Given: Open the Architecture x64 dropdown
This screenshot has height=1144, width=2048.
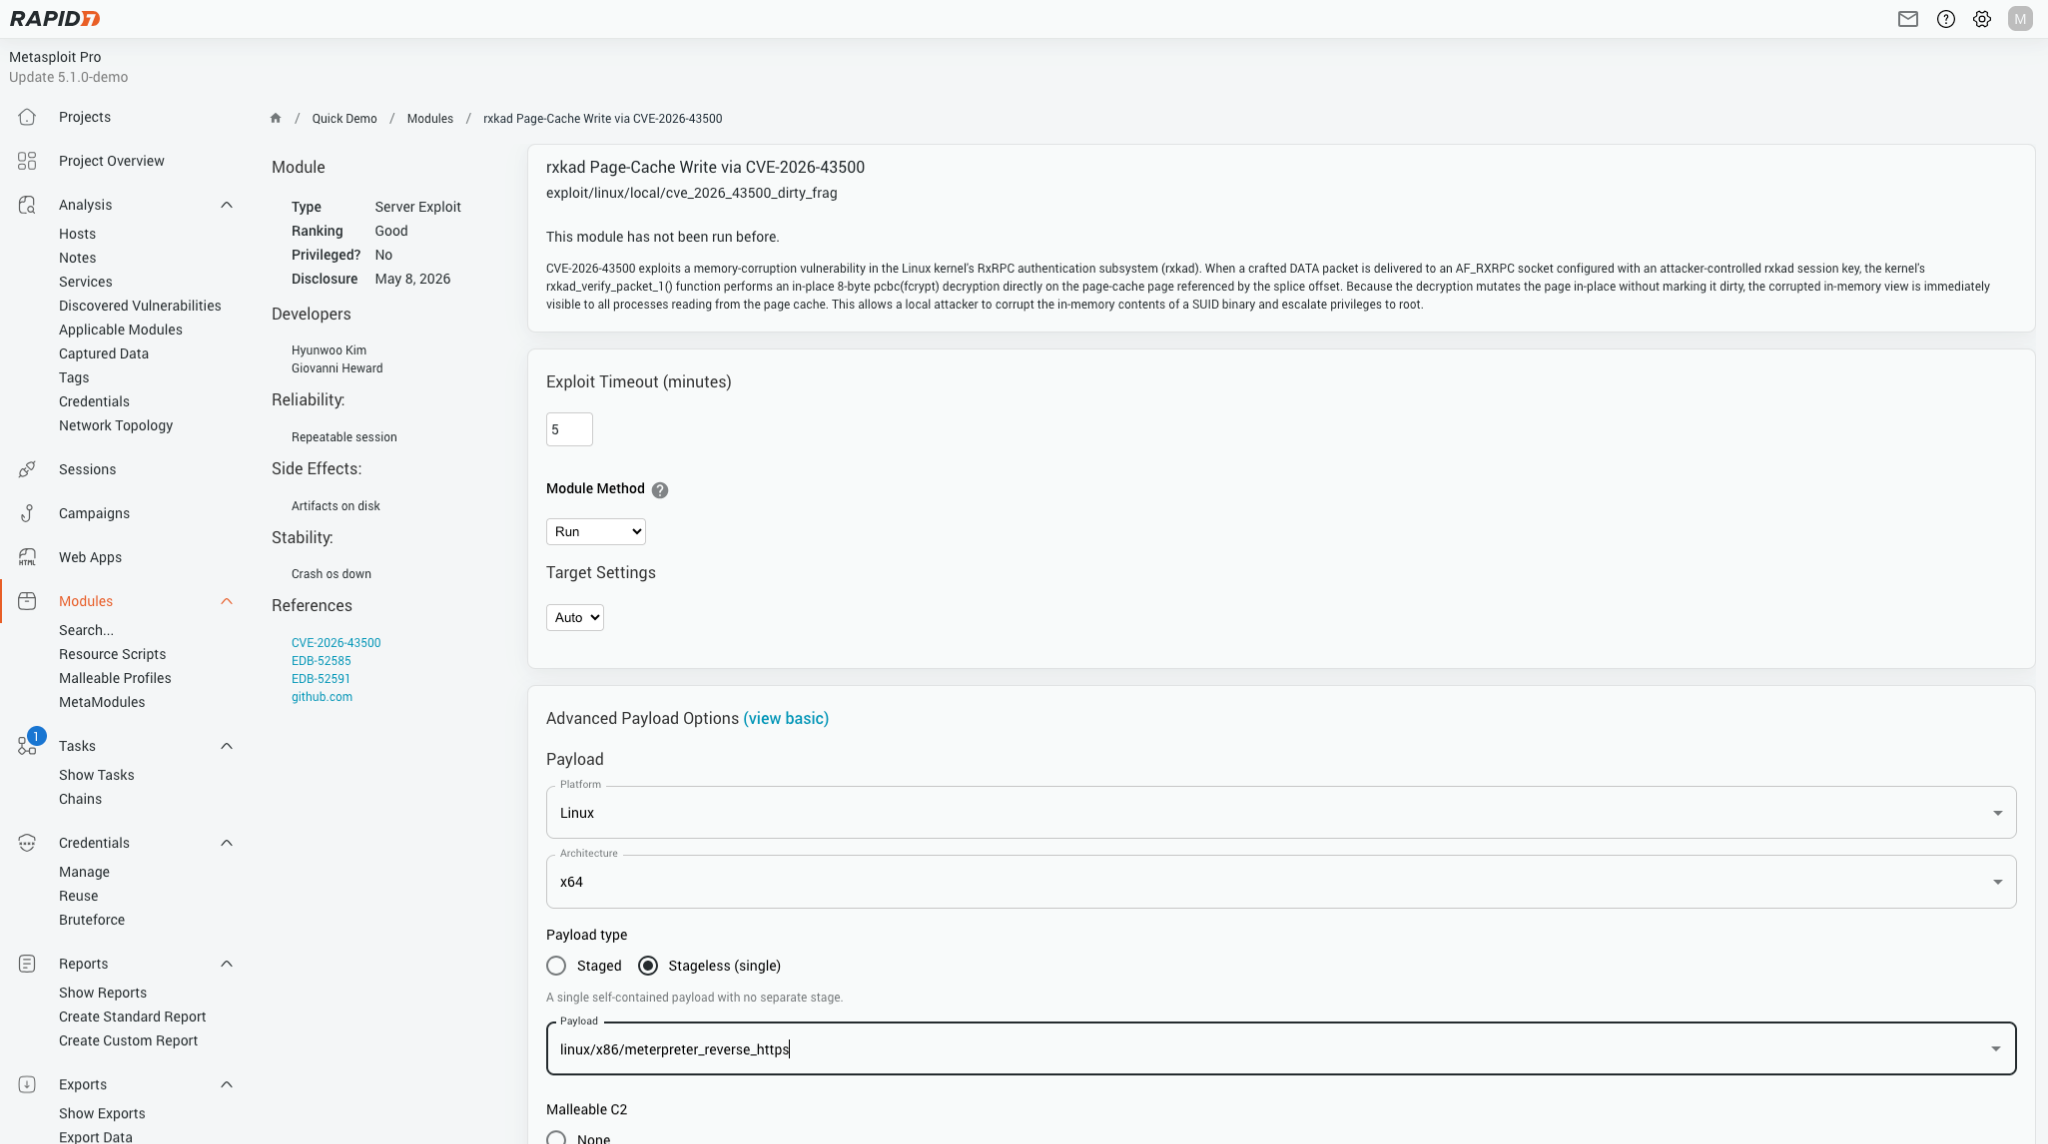Looking at the screenshot, I should coord(1280,882).
